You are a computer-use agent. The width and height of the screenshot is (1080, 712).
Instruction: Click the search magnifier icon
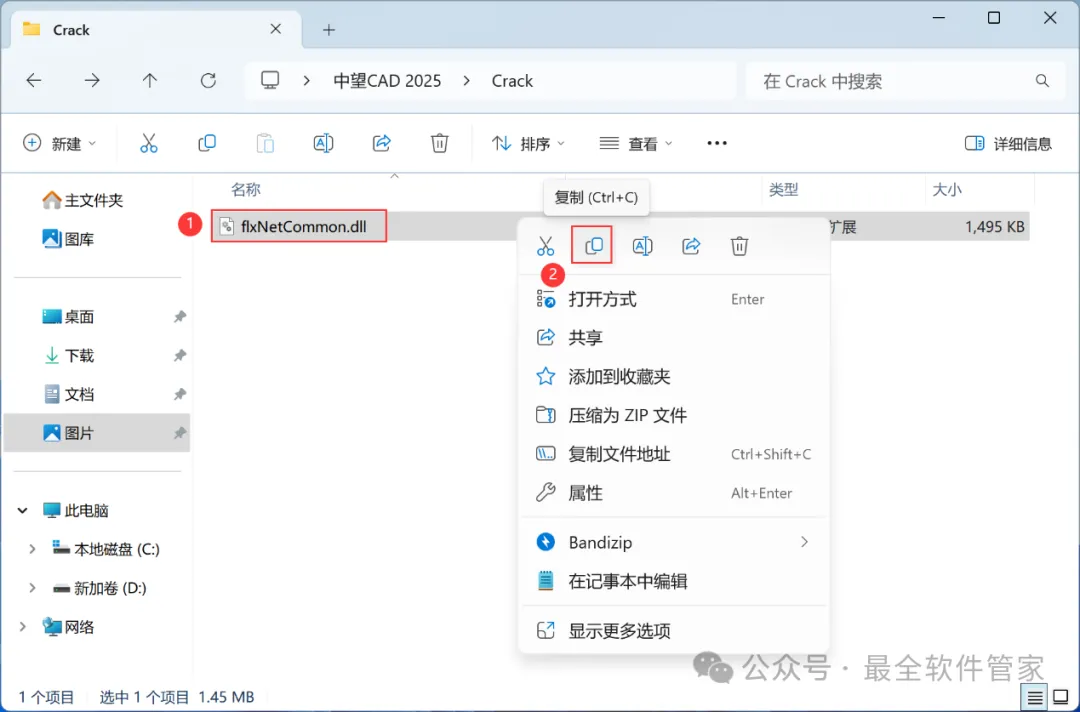pyautogui.click(x=1042, y=81)
